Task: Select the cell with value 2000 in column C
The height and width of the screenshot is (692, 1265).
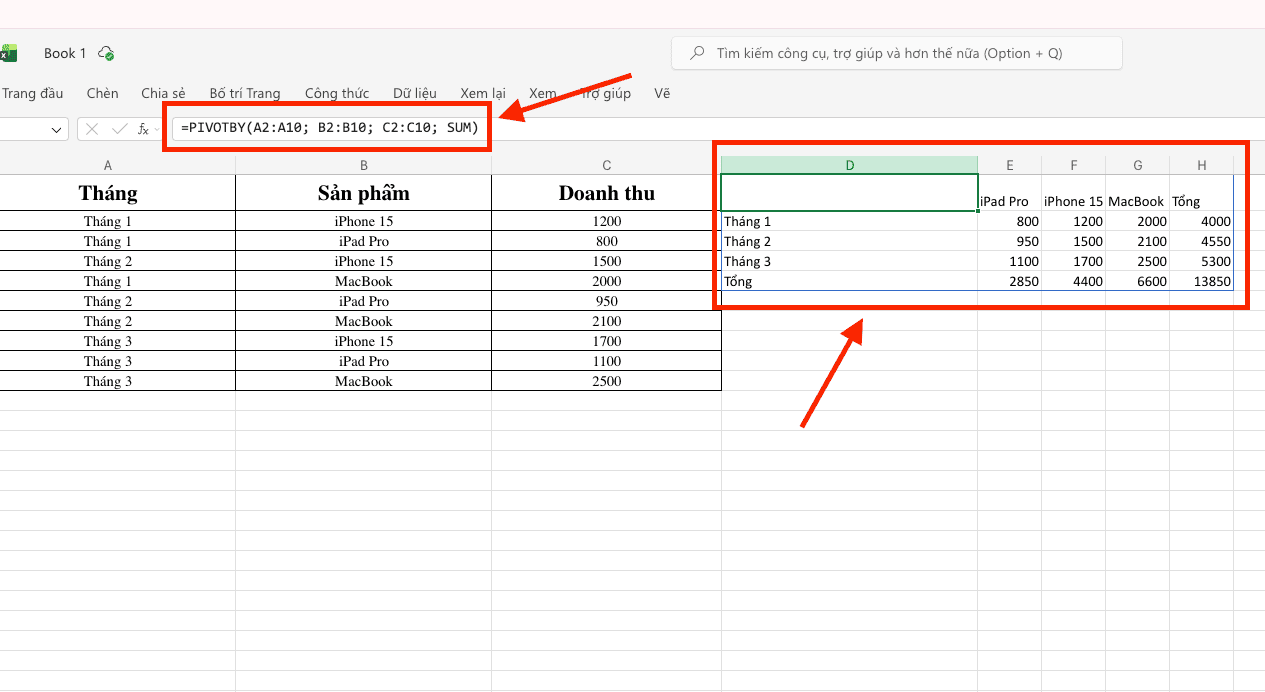Action: click(x=606, y=281)
